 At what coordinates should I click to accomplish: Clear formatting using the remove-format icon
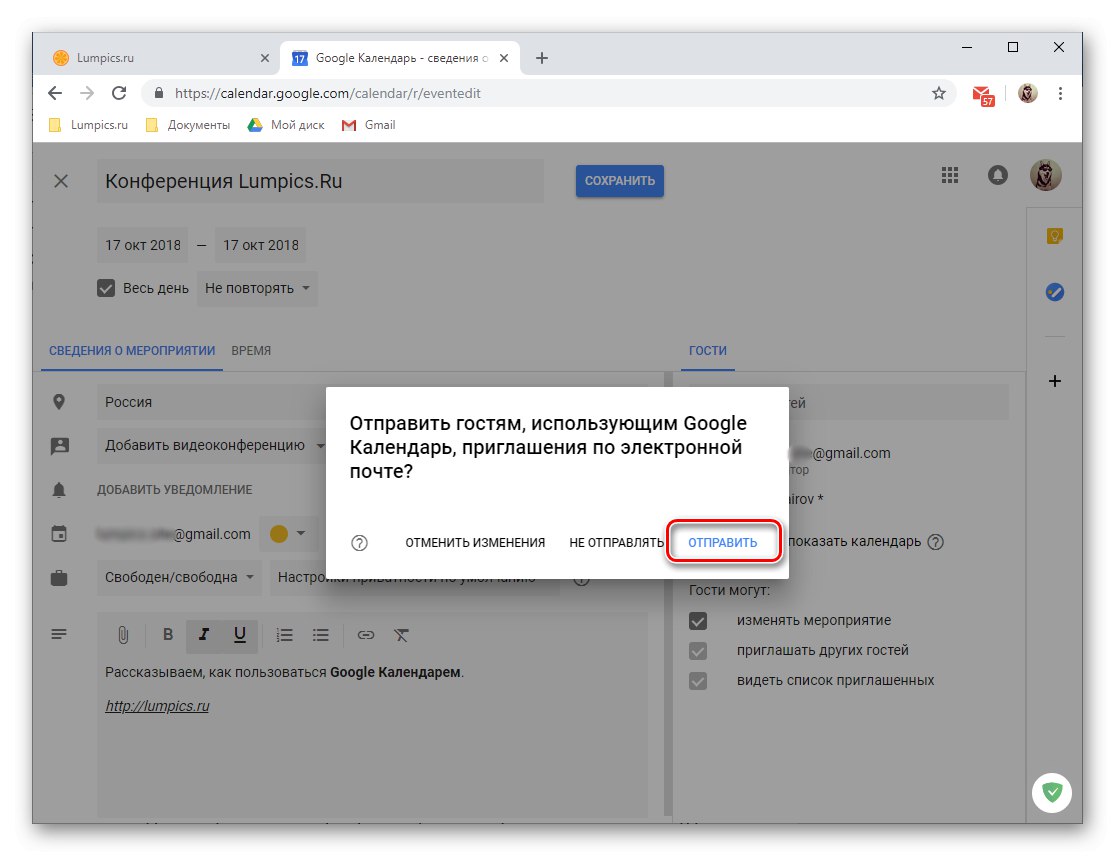403,634
